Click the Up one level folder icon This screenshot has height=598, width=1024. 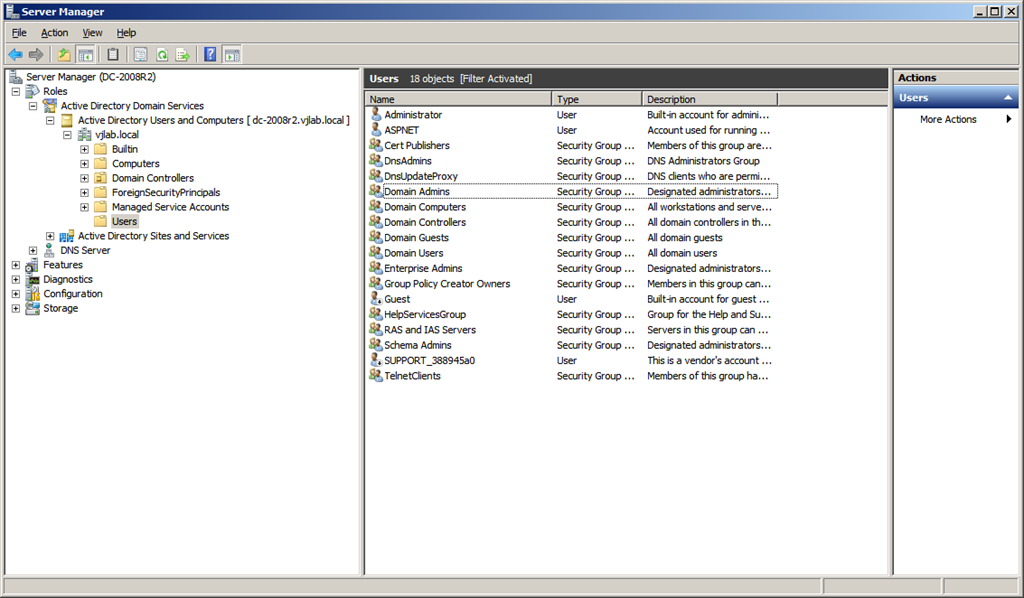point(64,54)
